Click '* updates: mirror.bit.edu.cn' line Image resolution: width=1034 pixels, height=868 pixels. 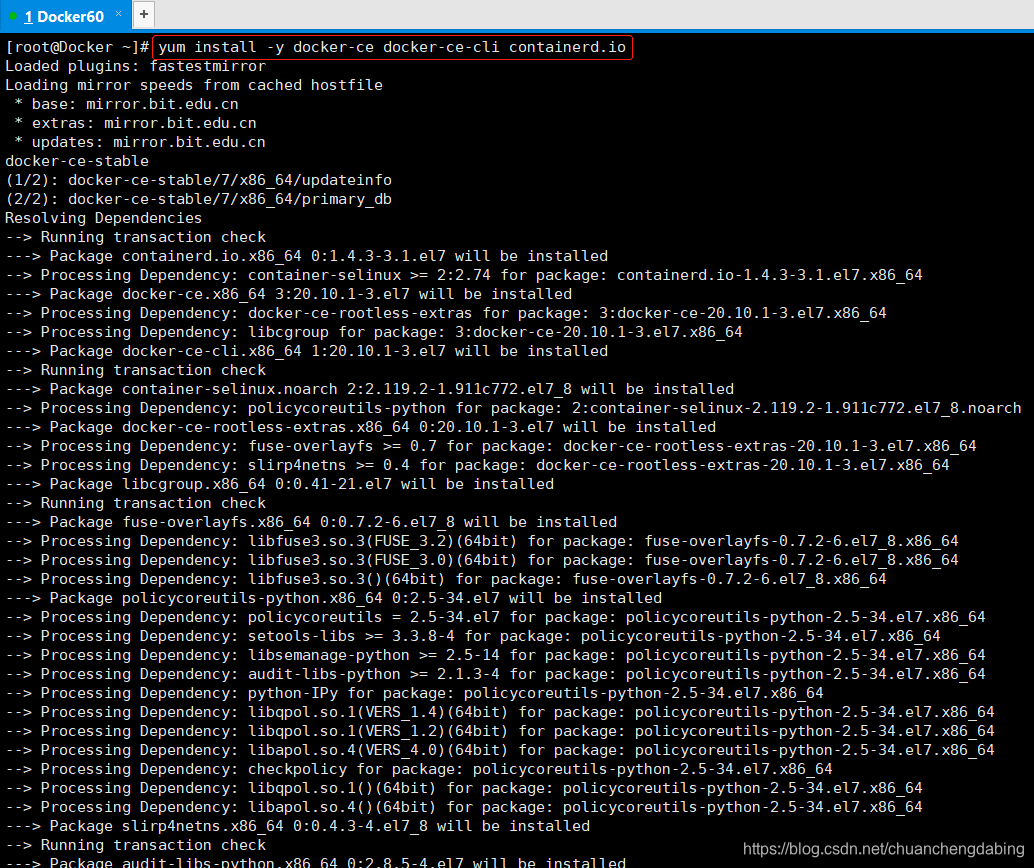(139, 142)
